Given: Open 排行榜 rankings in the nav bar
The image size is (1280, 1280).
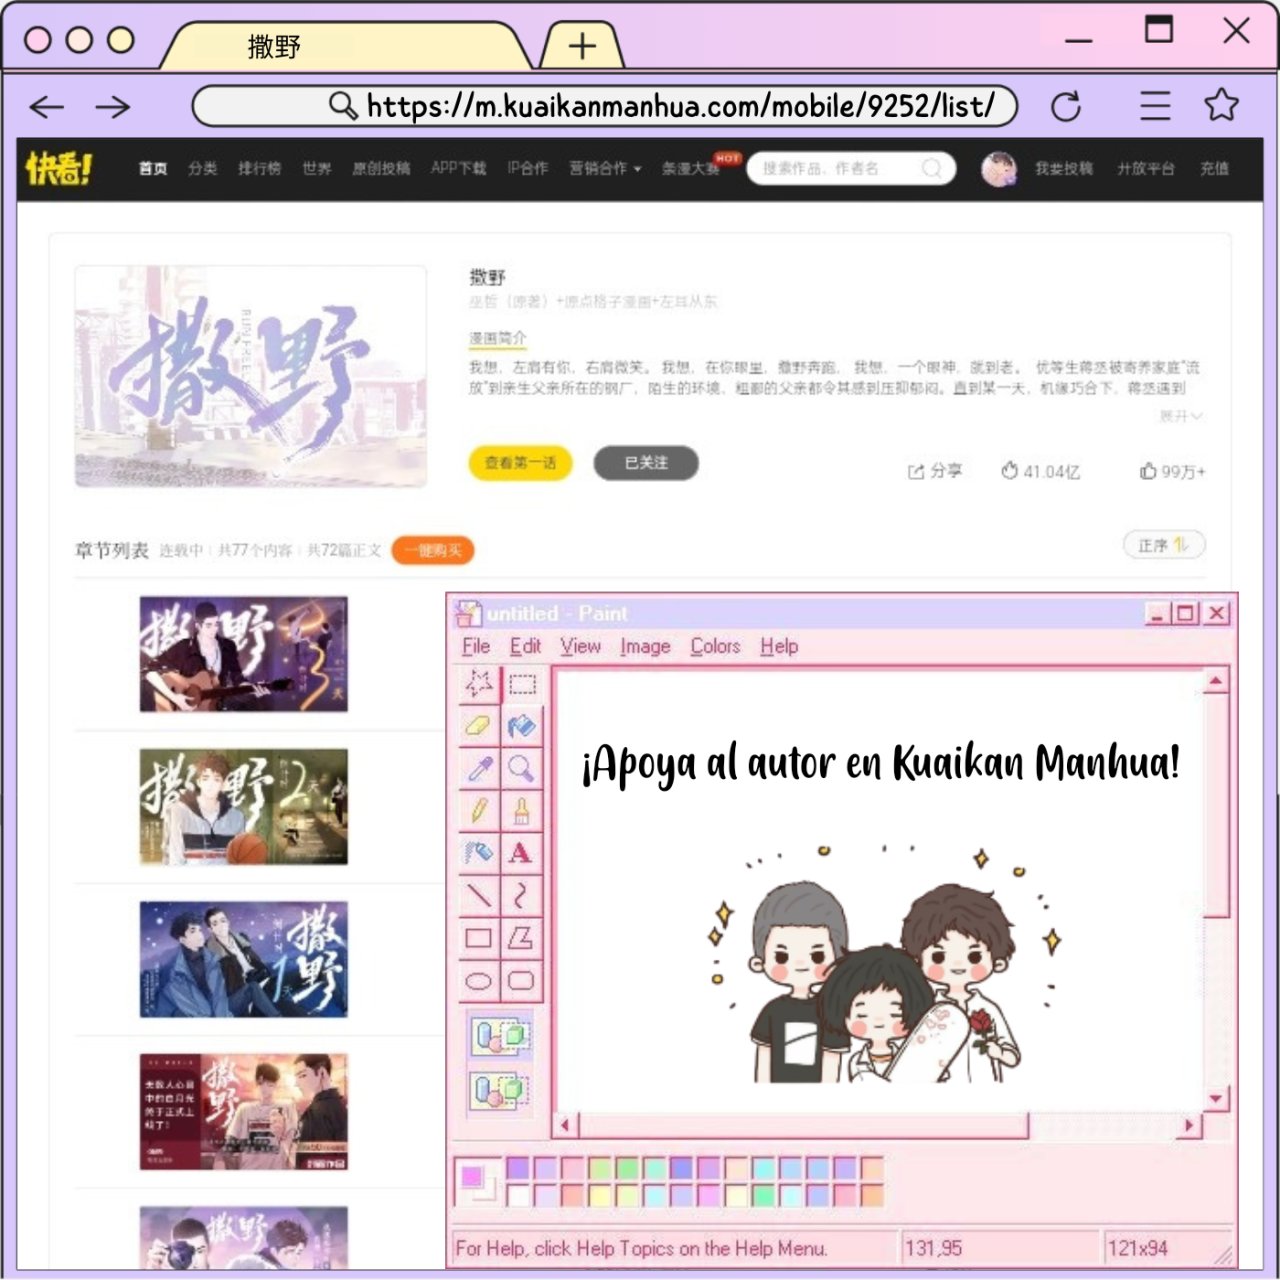Looking at the screenshot, I should (x=259, y=168).
